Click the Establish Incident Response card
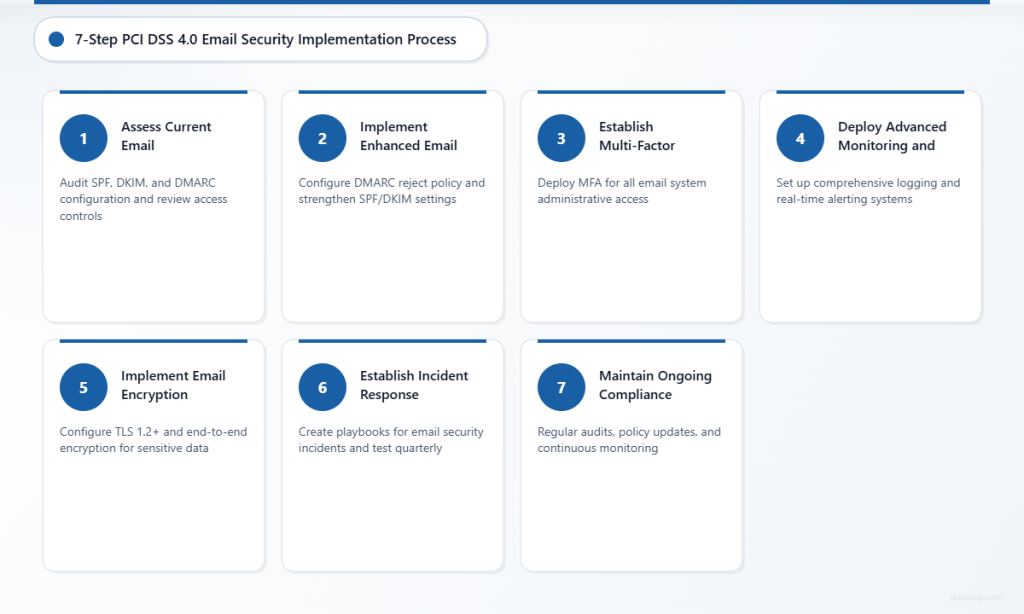 click(x=414, y=385)
